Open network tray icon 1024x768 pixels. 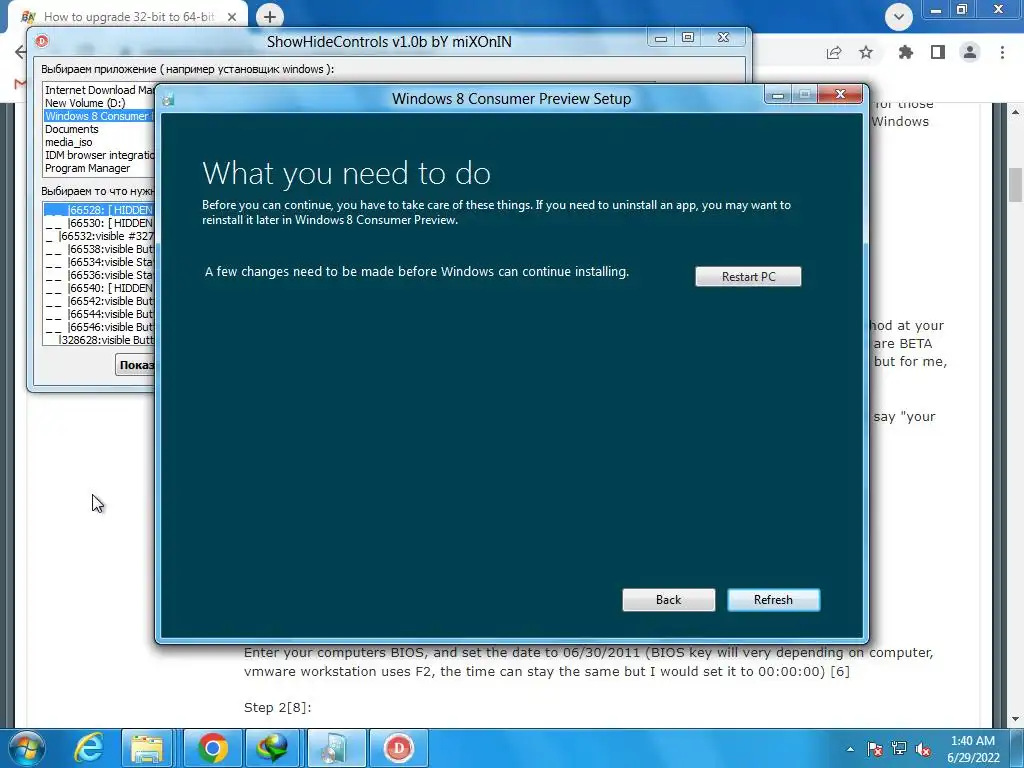pos(899,749)
